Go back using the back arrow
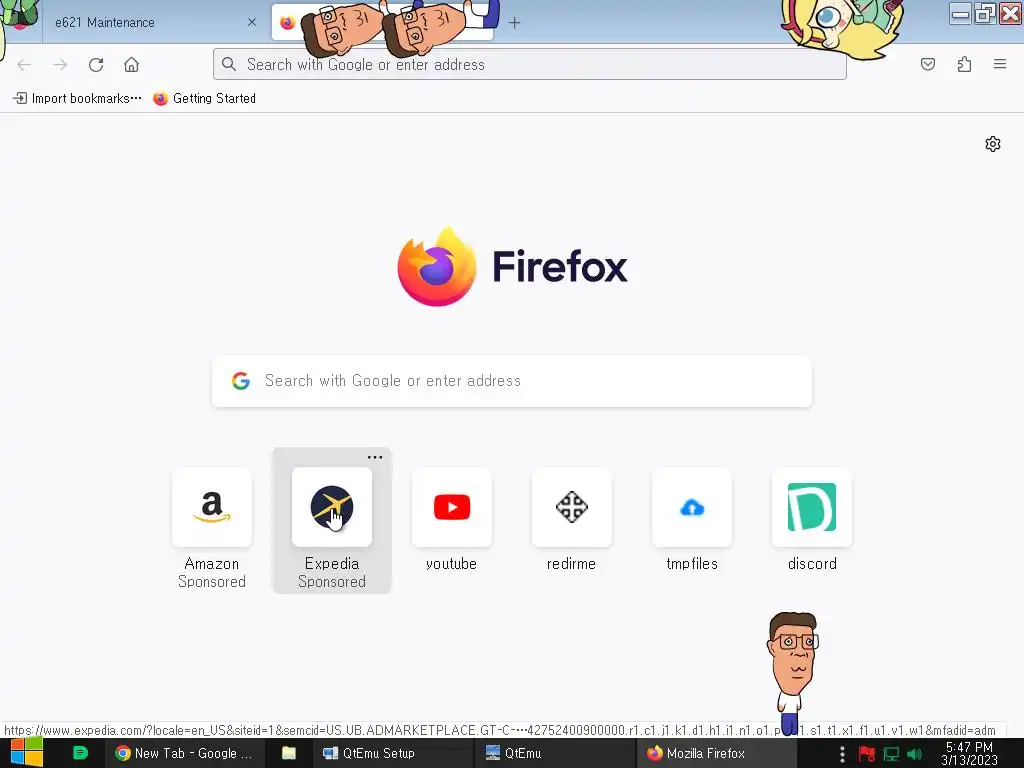The image size is (1024, 768). point(24,65)
